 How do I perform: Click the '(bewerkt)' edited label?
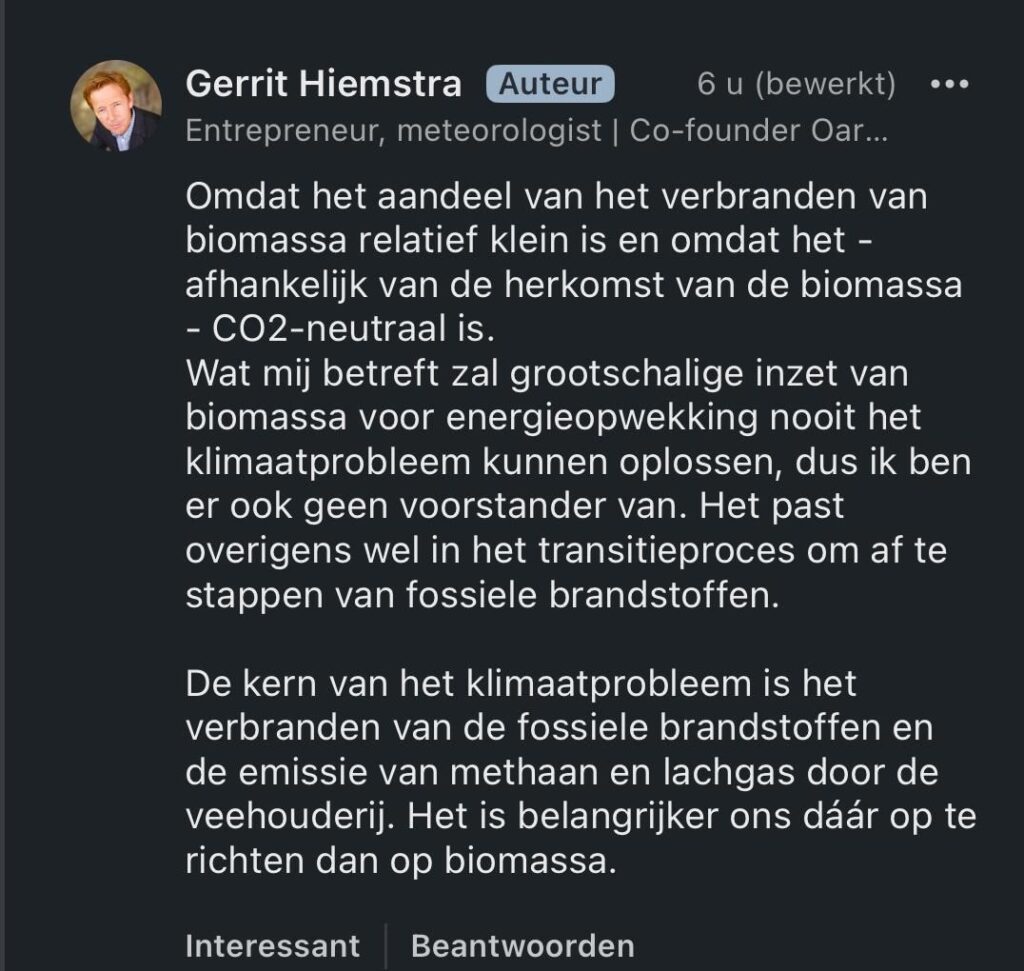pyautogui.click(x=825, y=84)
